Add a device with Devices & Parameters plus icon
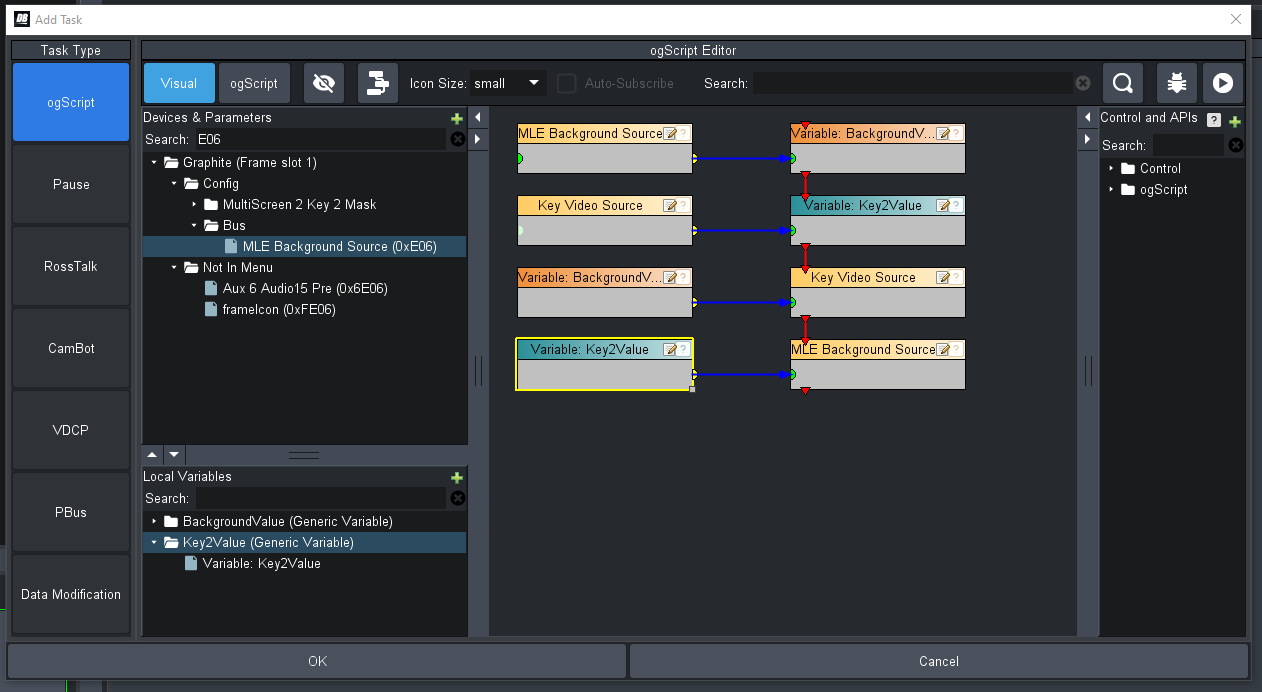1262x692 pixels. coord(457,118)
